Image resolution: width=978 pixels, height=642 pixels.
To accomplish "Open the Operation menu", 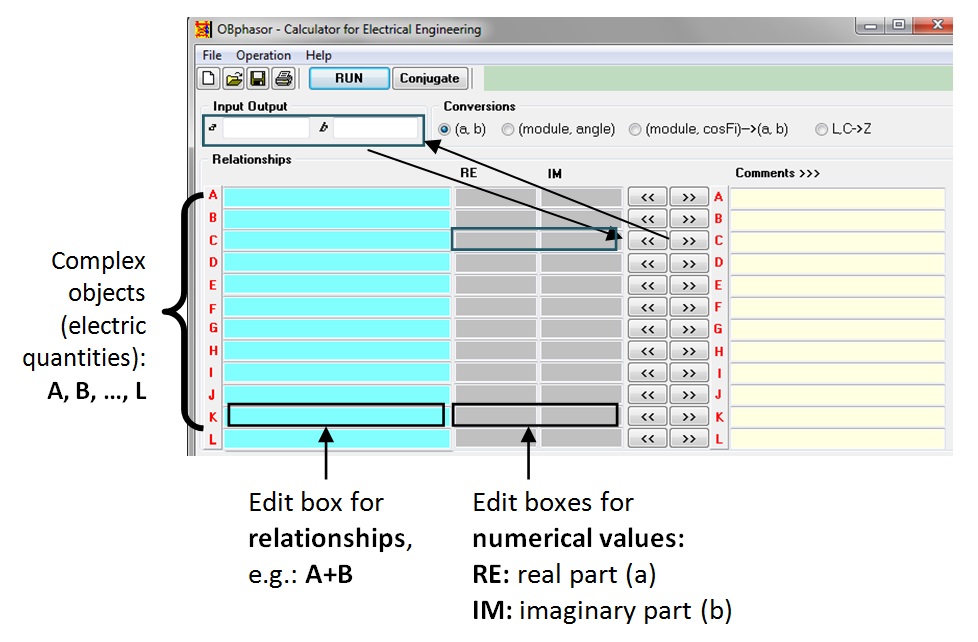I will coord(263,56).
